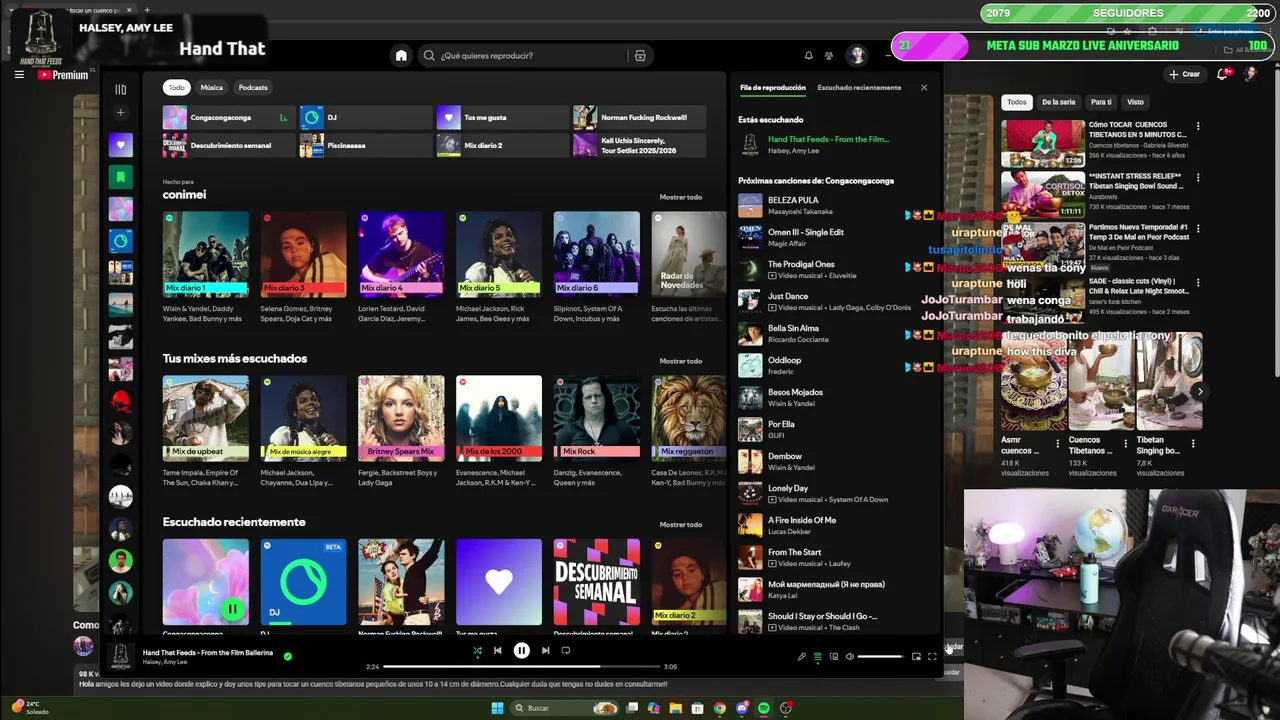Close the queue panel
Image resolution: width=1280 pixels, height=720 pixels.
click(x=924, y=88)
